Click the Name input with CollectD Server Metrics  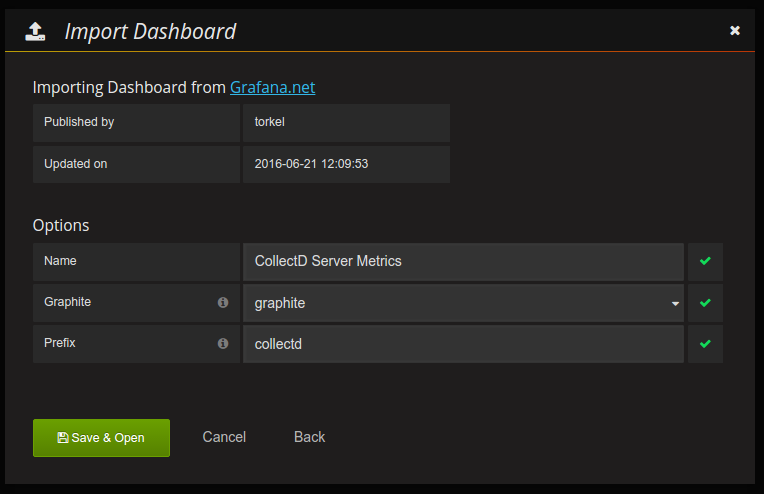462,261
